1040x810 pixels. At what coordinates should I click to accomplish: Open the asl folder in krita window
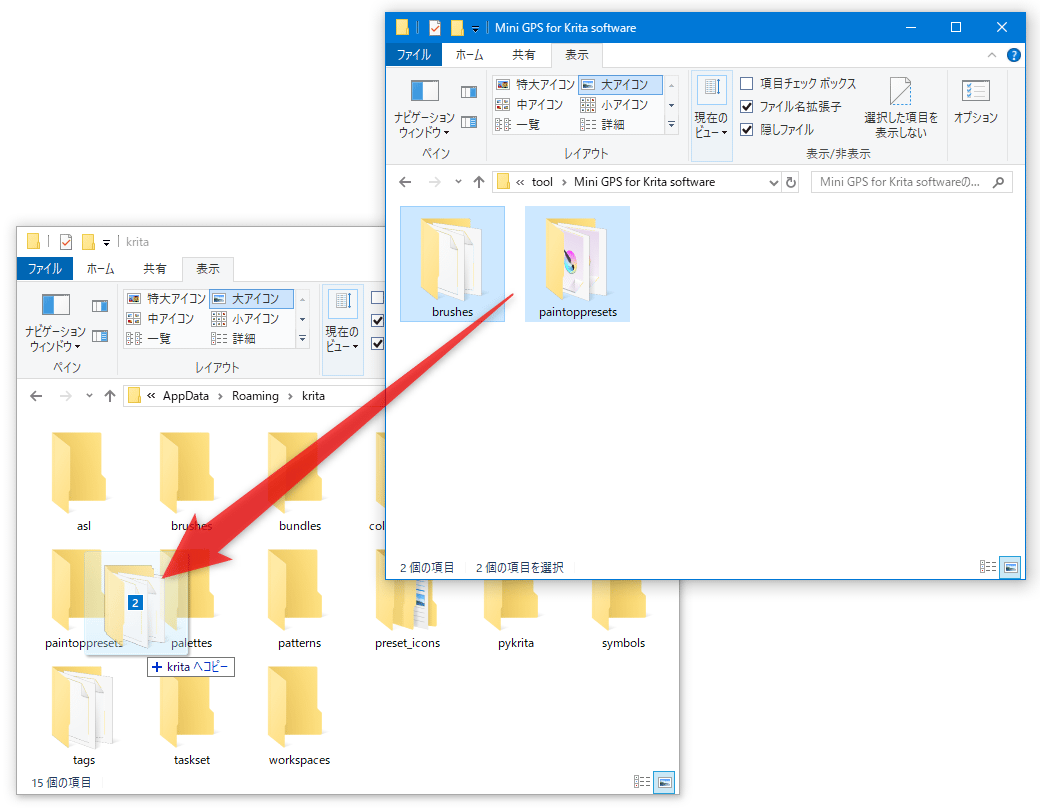tap(83, 482)
